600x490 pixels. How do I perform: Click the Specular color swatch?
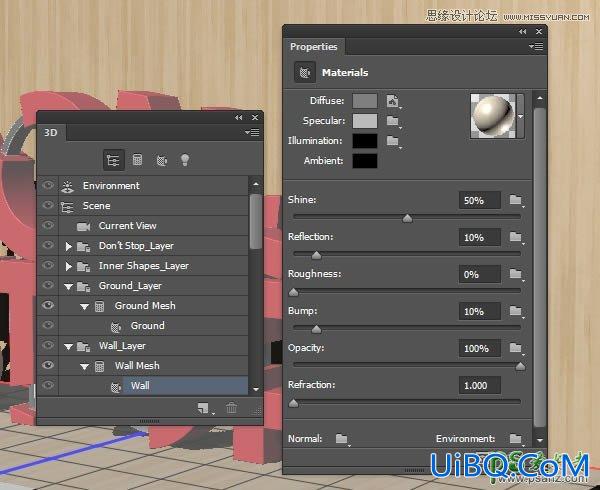tap(365, 121)
